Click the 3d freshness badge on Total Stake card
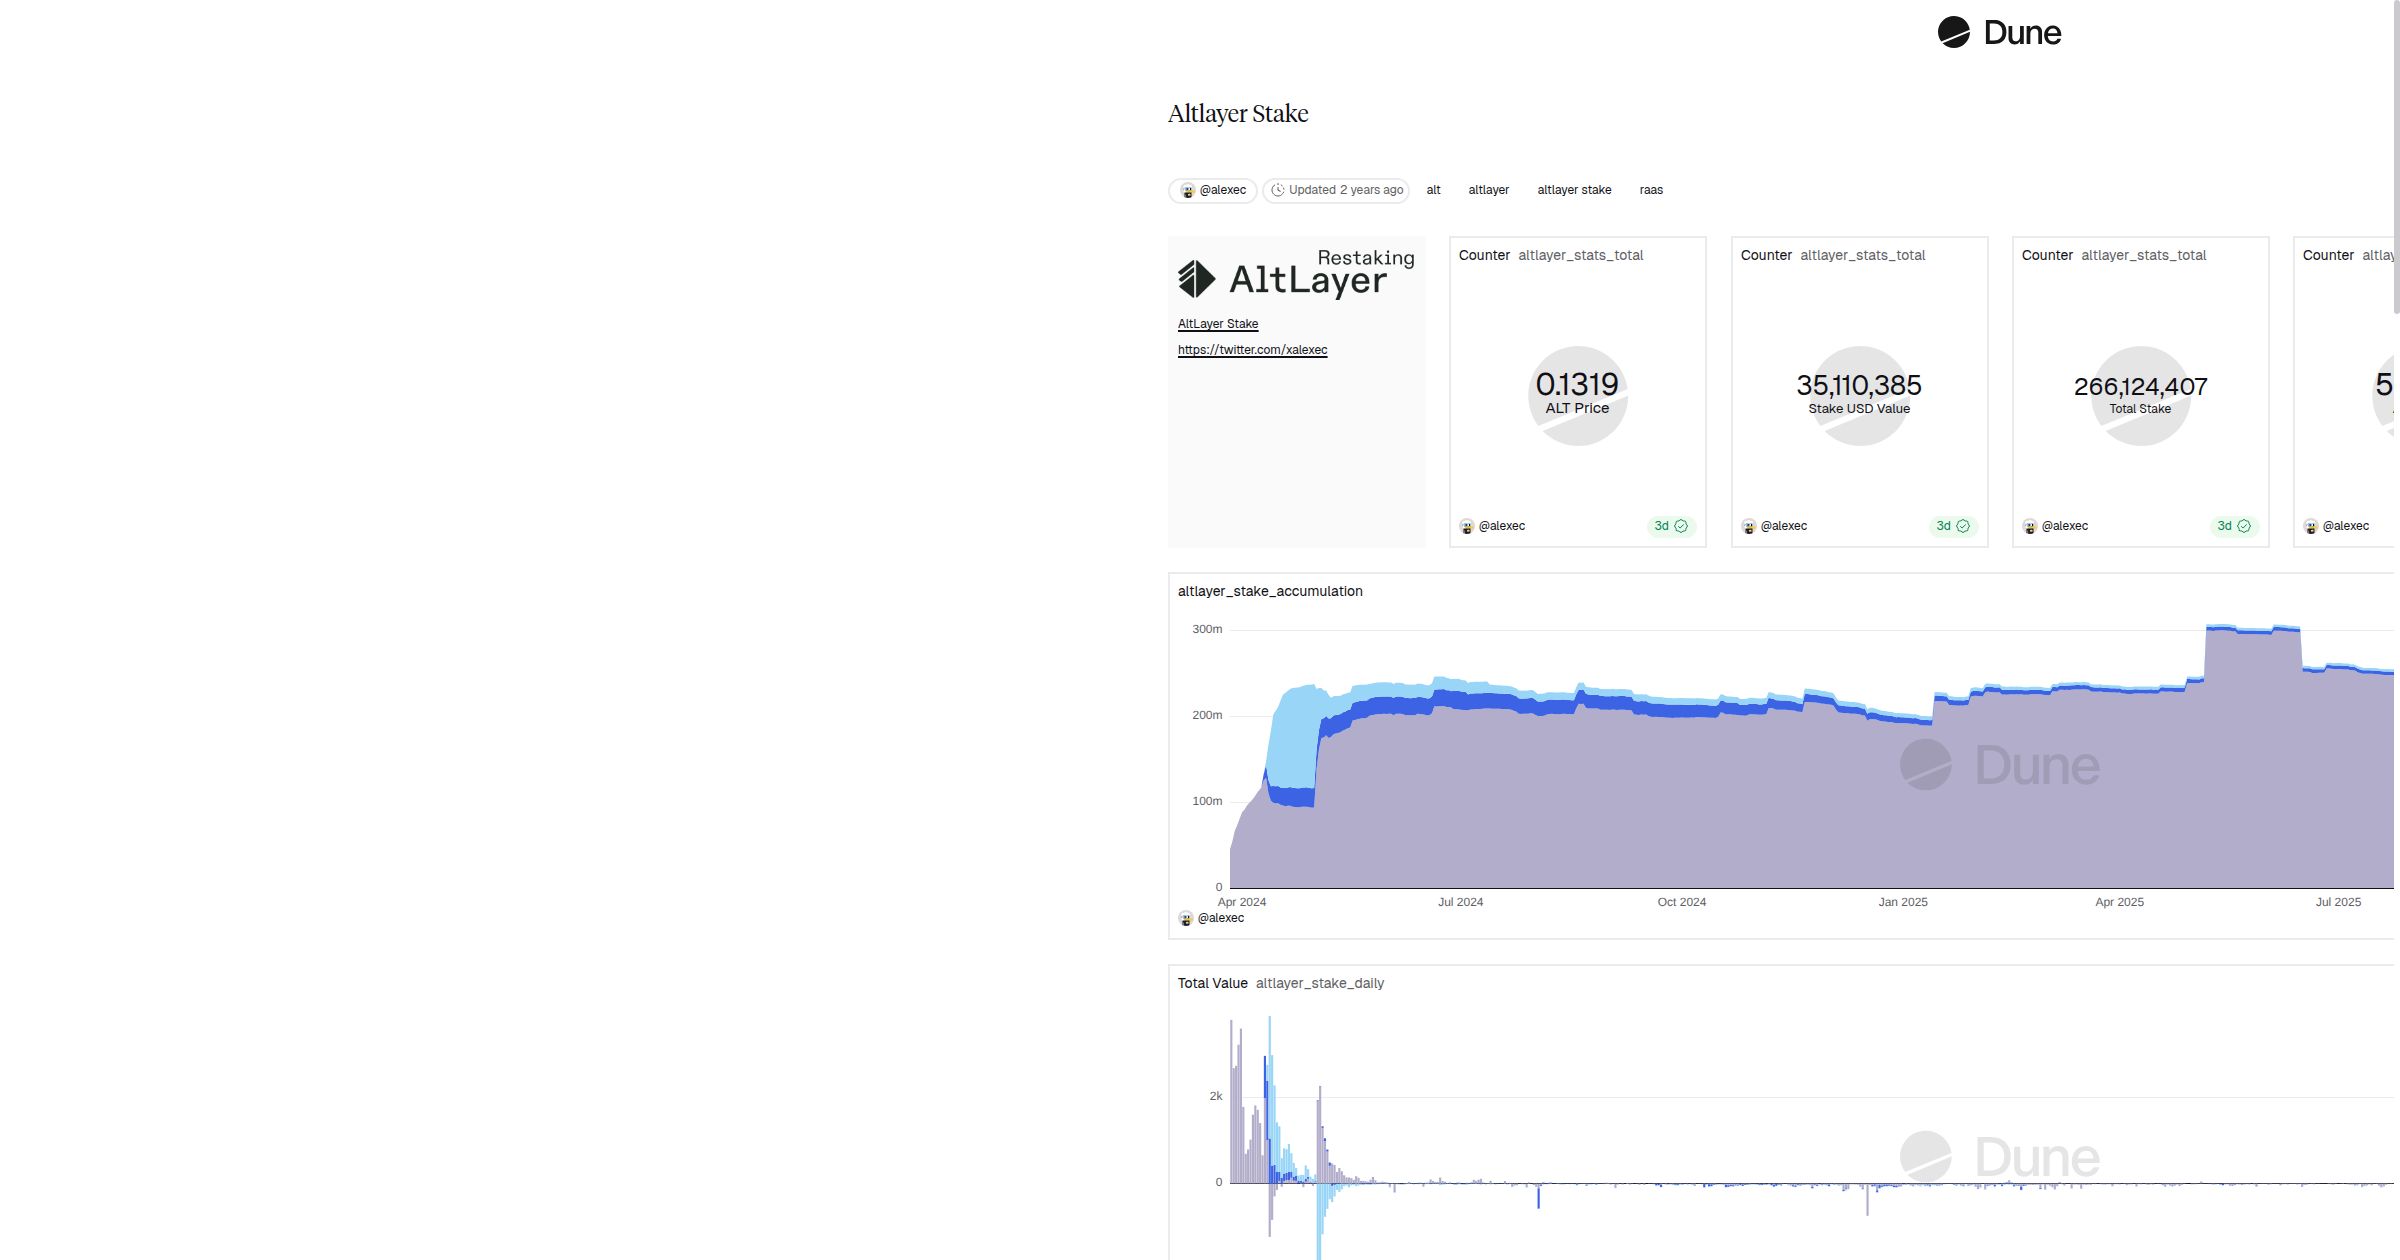The image size is (2400, 1260). pos(2233,526)
